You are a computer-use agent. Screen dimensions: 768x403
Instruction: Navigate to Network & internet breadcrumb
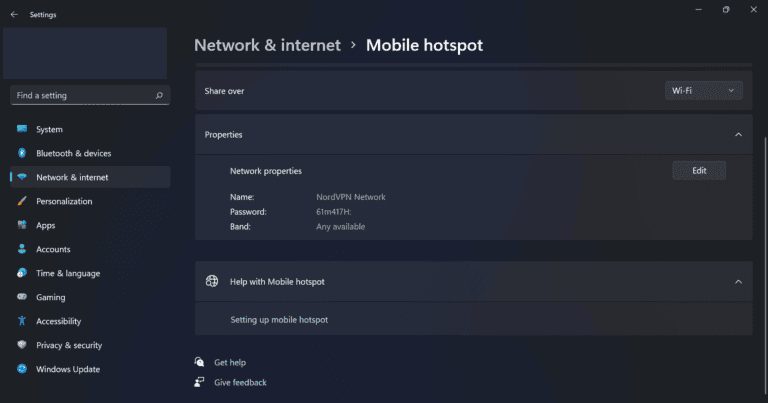point(267,45)
